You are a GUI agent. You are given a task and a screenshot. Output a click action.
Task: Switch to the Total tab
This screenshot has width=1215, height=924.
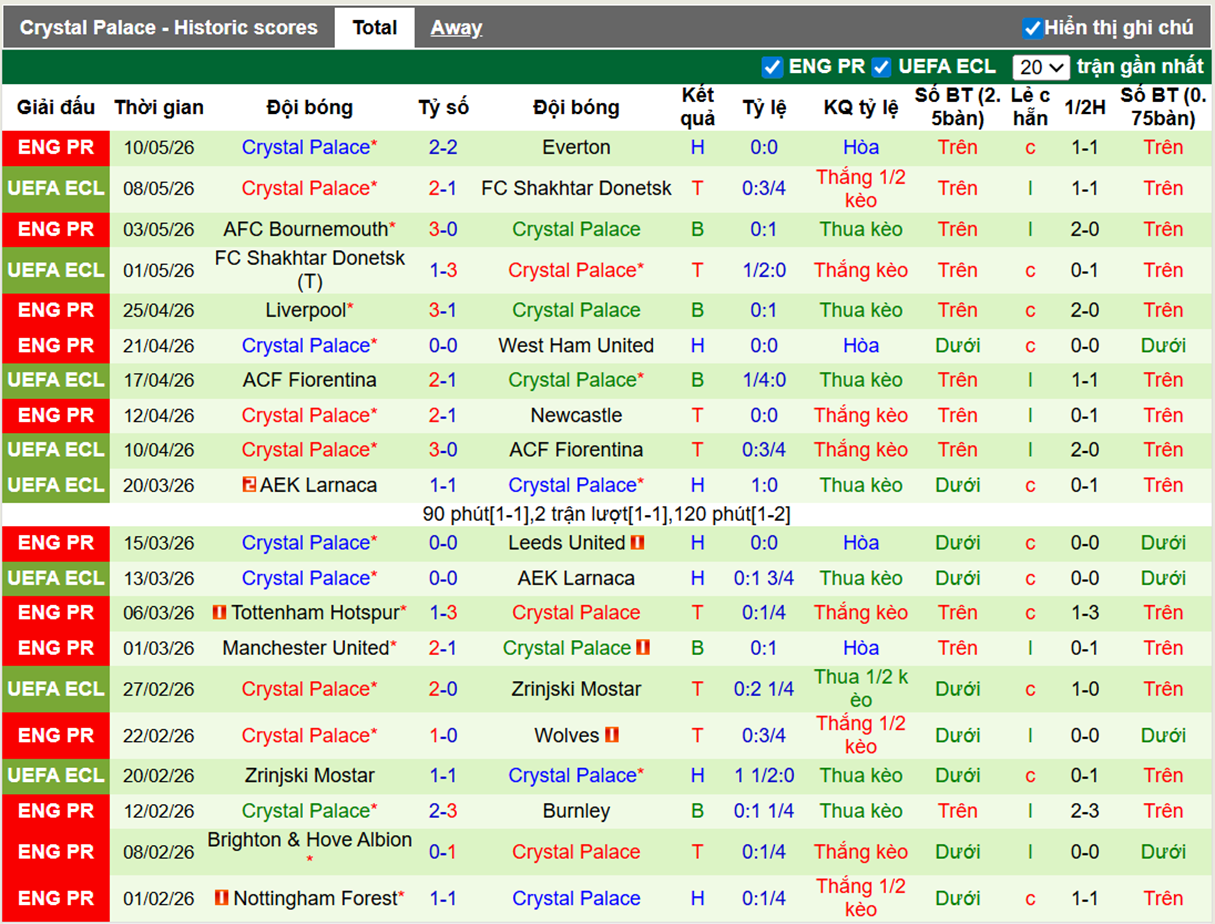(x=374, y=28)
